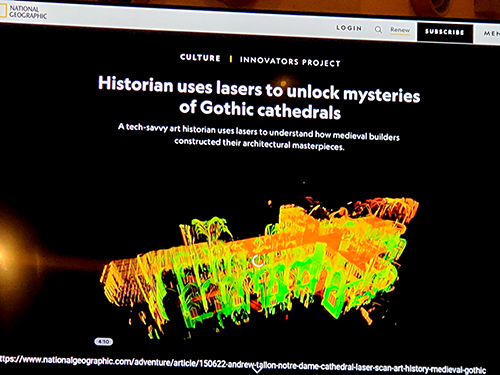
Task: Click the loading spinner on the video
Action: (x=258, y=261)
